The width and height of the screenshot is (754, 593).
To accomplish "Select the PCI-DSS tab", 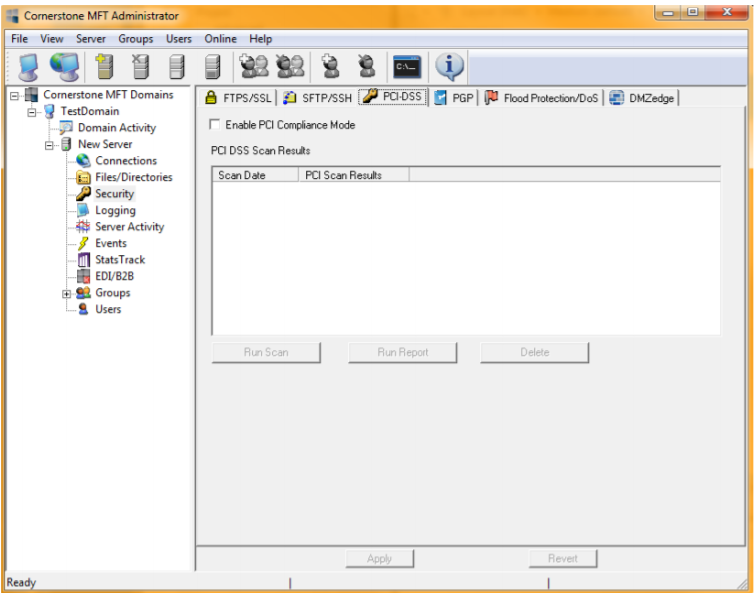I will click(x=393, y=97).
